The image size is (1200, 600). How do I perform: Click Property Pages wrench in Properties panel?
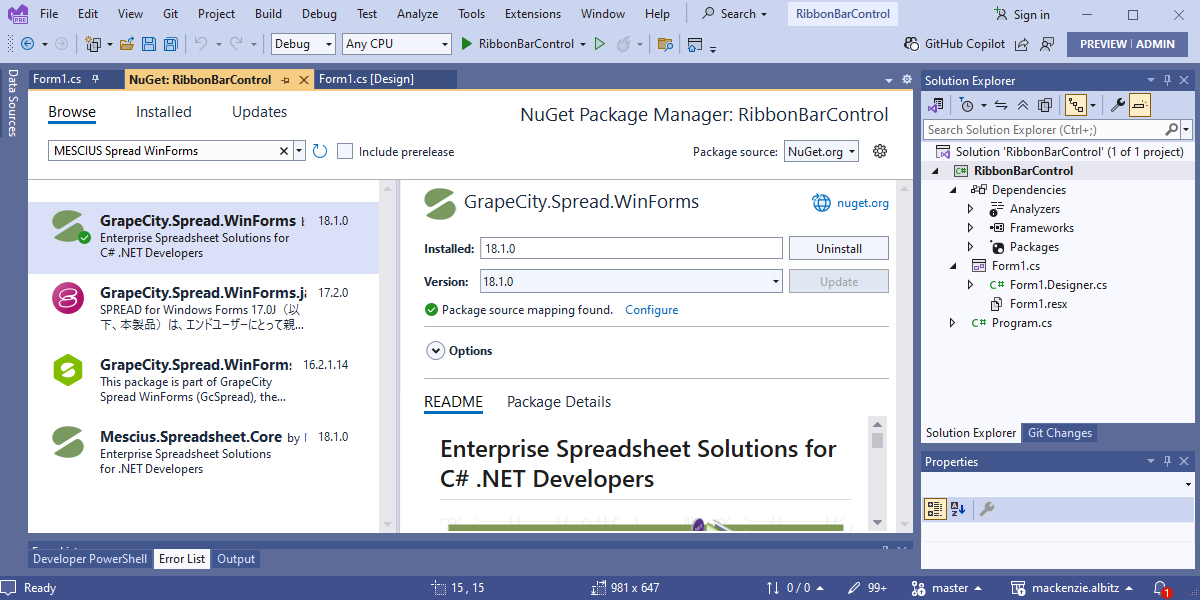[987, 509]
